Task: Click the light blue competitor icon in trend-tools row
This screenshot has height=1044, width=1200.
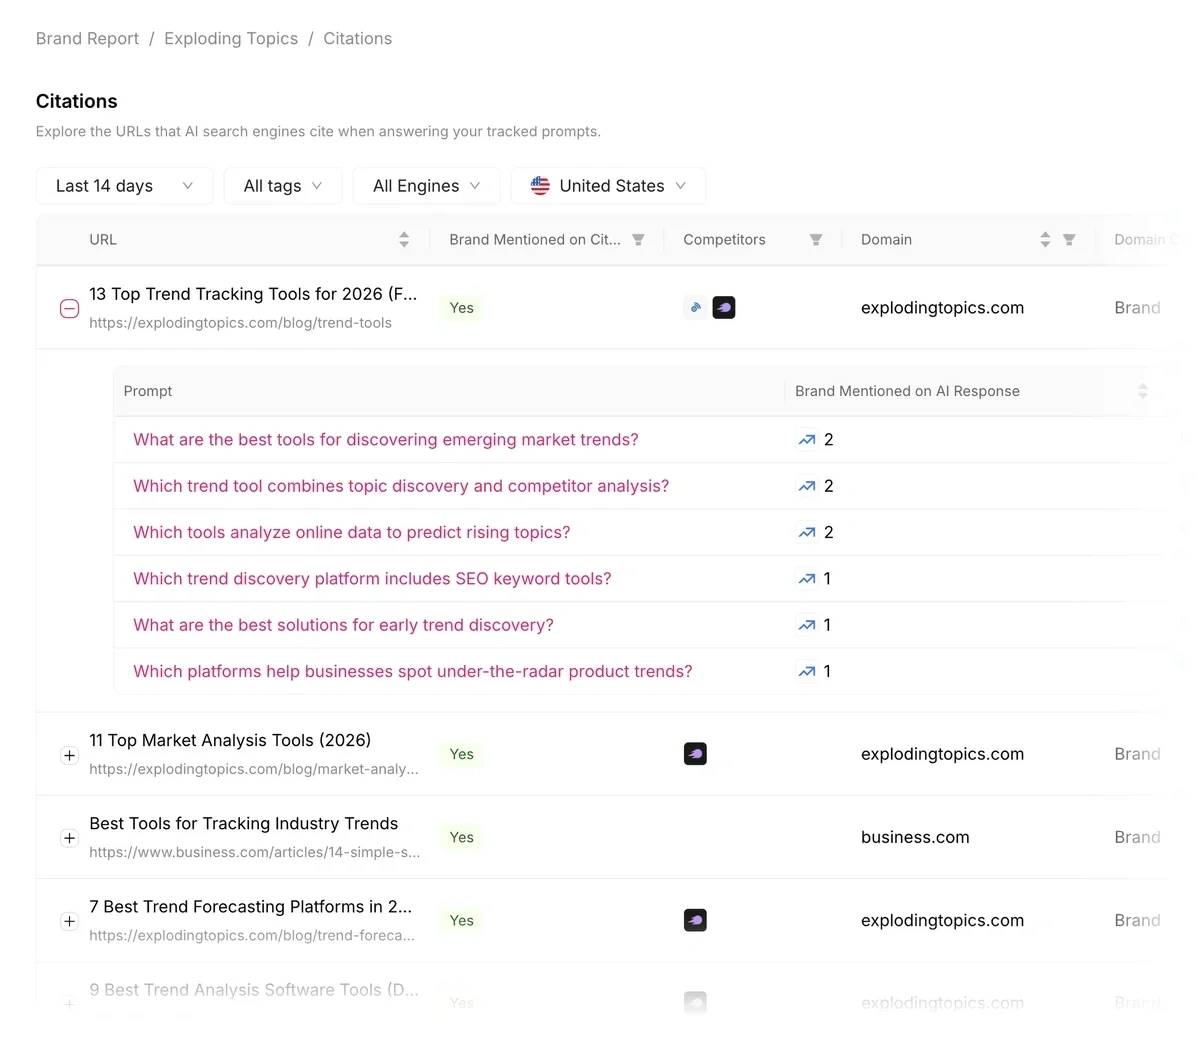Action: pyautogui.click(x=695, y=308)
